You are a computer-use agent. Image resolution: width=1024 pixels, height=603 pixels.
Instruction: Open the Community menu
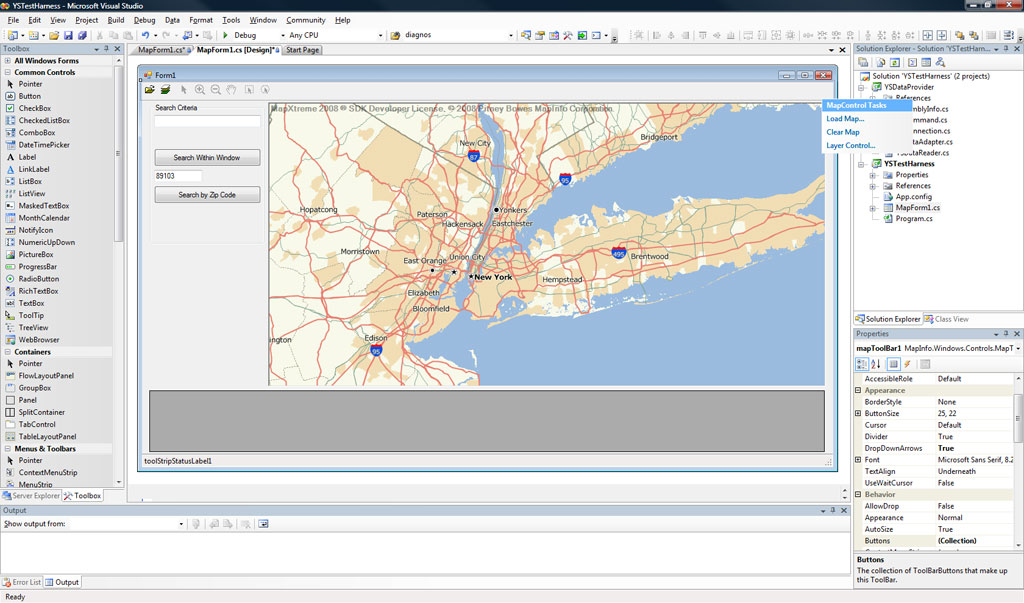pos(306,20)
